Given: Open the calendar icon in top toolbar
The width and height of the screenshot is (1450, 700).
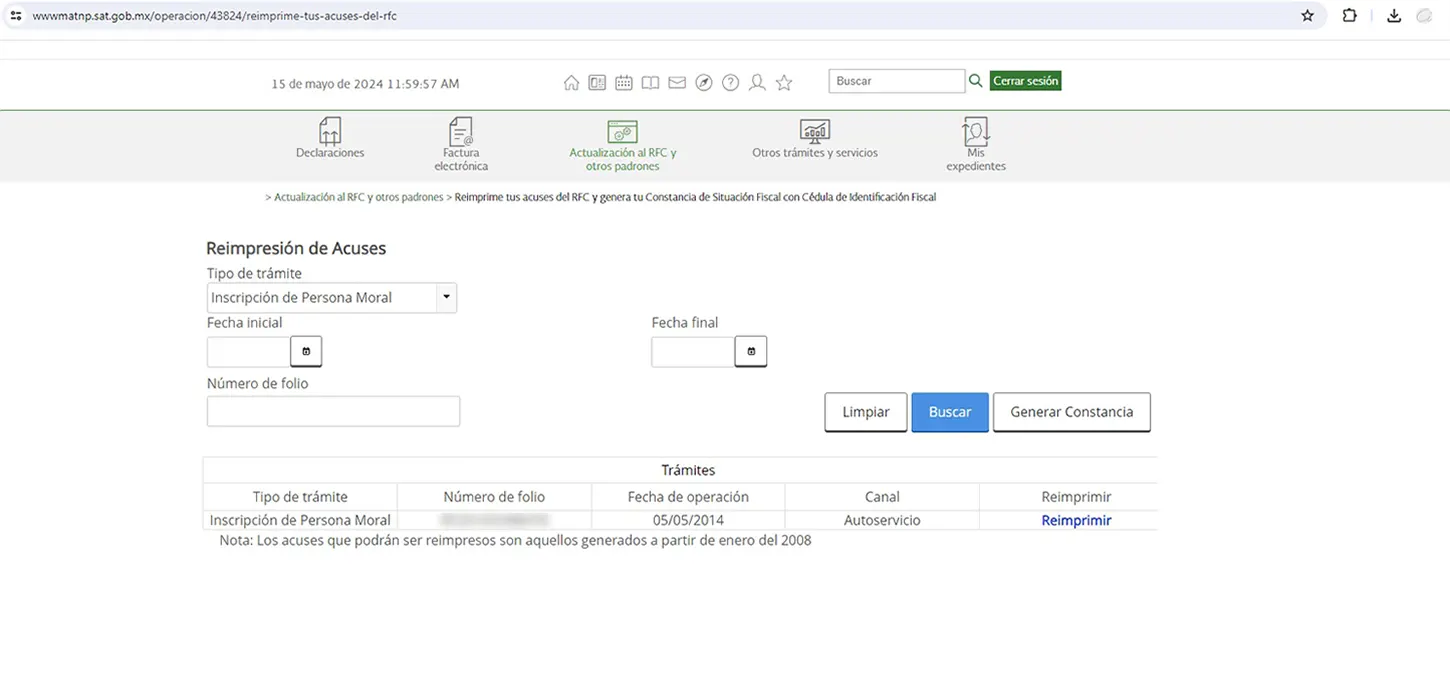Looking at the screenshot, I should click(x=624, y=83).
